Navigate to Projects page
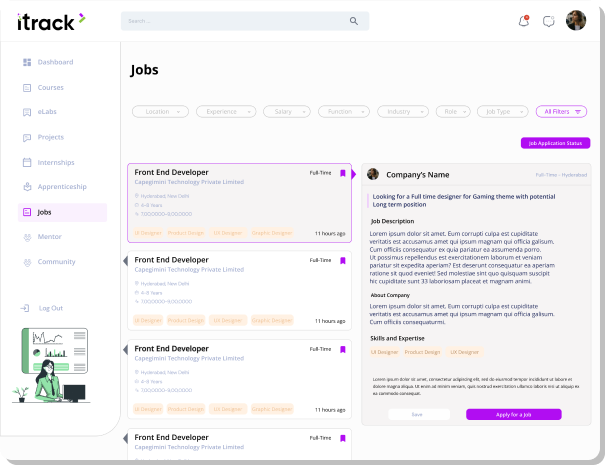 (51, 137)
